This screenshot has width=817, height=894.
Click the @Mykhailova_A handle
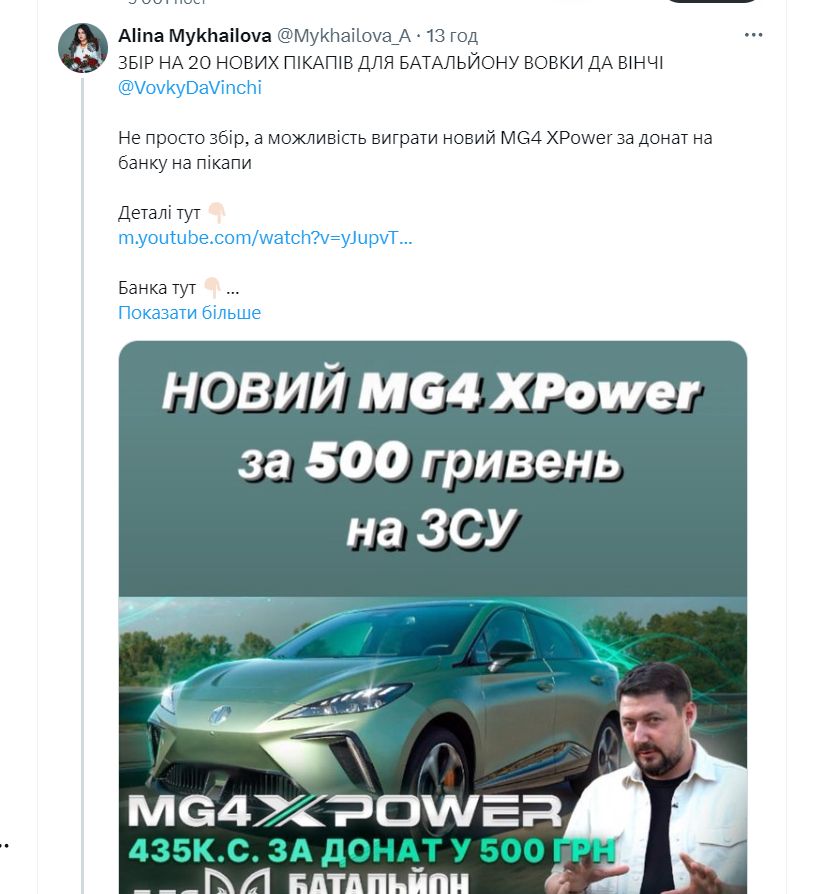[343, 36]
